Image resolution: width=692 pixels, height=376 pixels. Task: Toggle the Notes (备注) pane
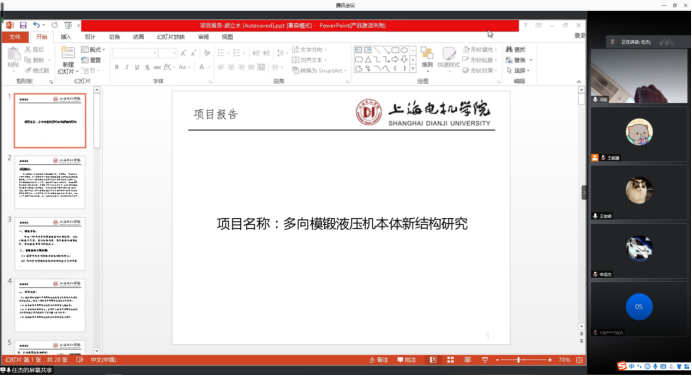click(x=379, y=360)
